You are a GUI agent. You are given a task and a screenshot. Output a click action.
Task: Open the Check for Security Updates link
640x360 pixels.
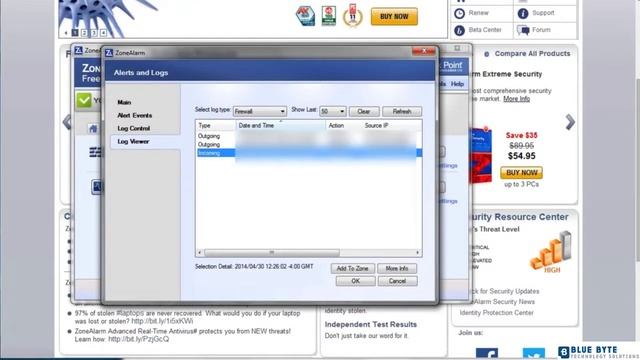504,291
